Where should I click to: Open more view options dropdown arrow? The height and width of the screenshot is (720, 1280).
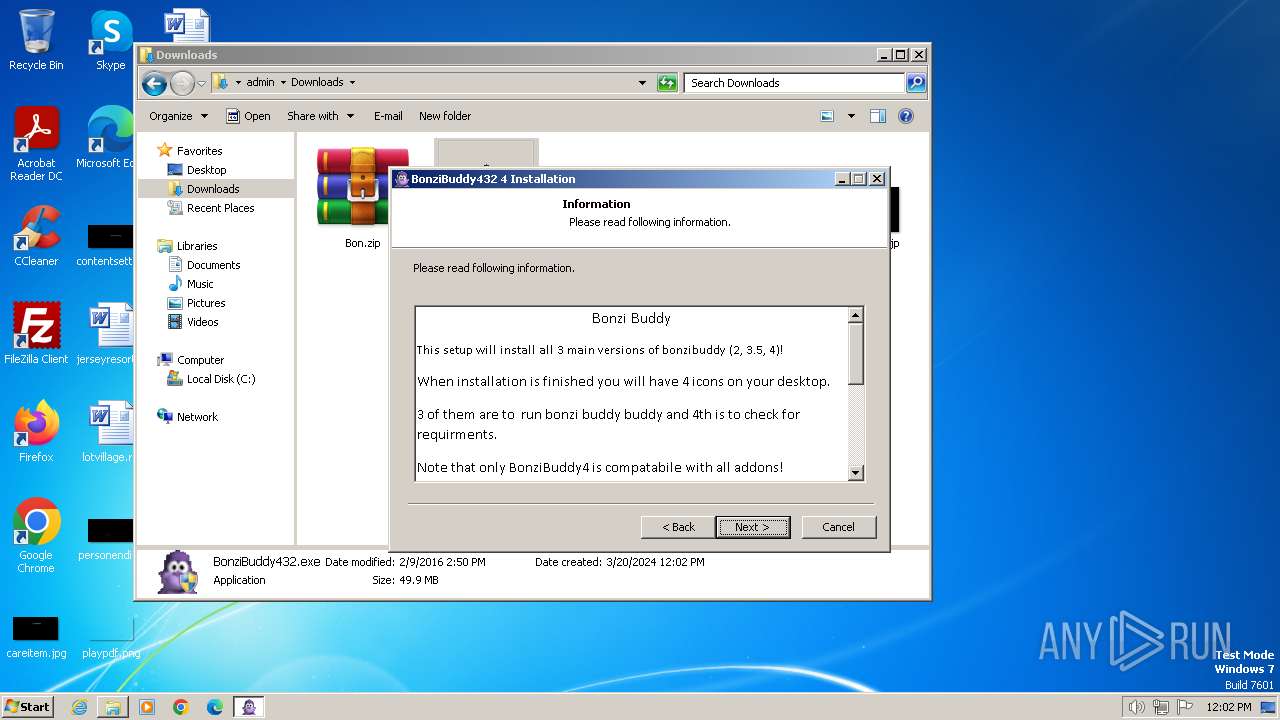(851, 116)
